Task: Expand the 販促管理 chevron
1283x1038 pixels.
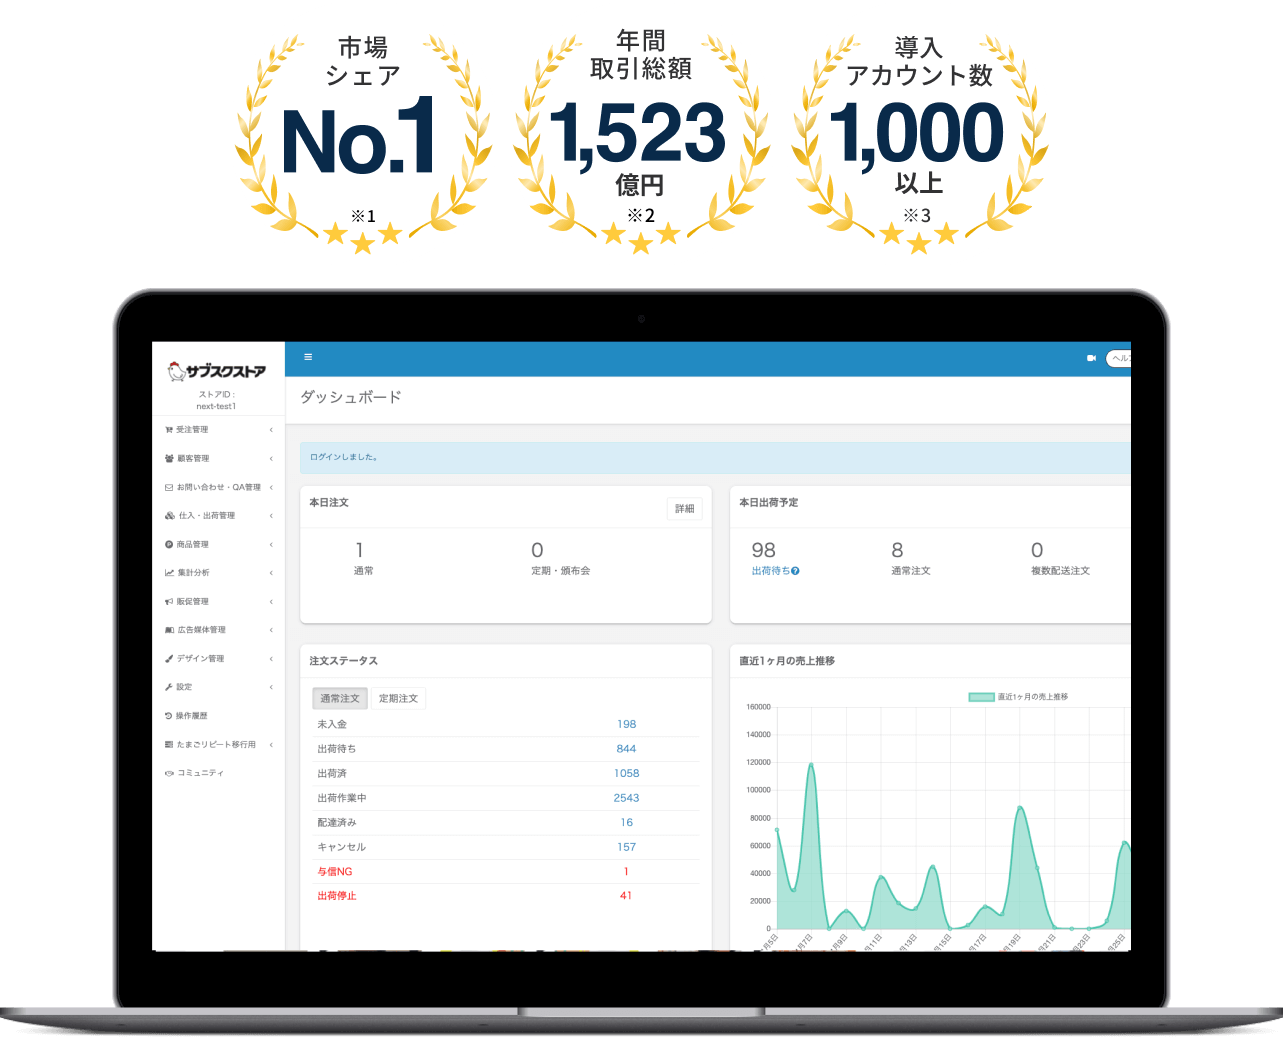Action: pyautogui.click(x=271, y=602)
